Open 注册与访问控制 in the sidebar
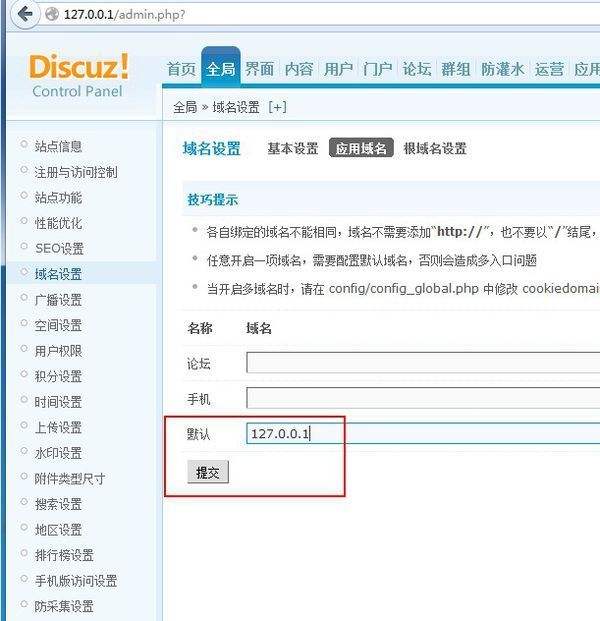 pos(76,172)
